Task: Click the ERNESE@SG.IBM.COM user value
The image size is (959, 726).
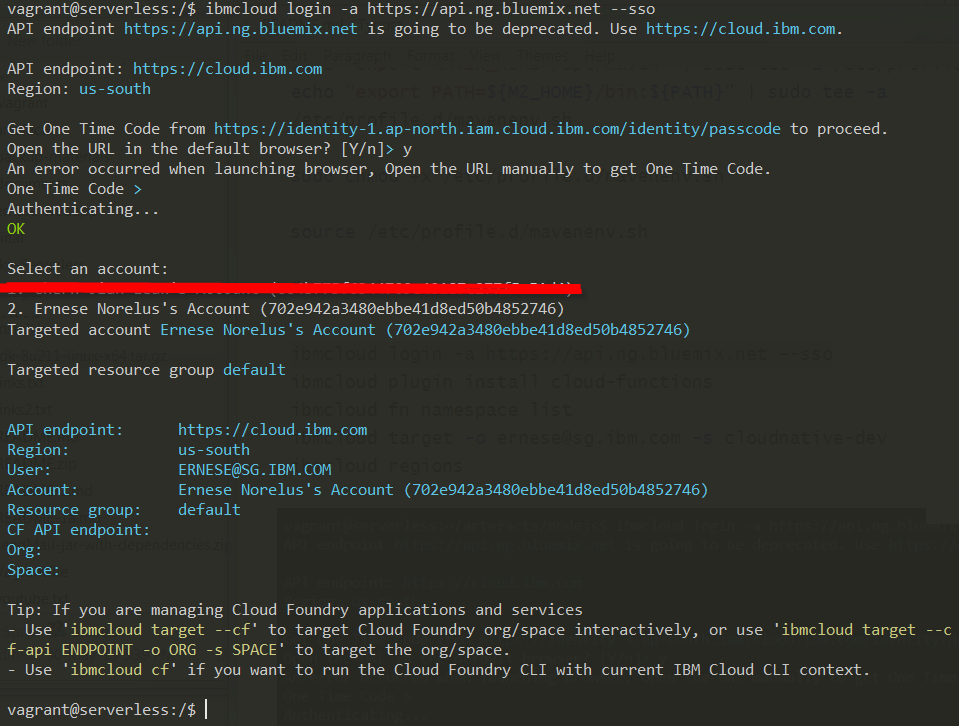Action: pyautogui.click(x=254, y=470)
